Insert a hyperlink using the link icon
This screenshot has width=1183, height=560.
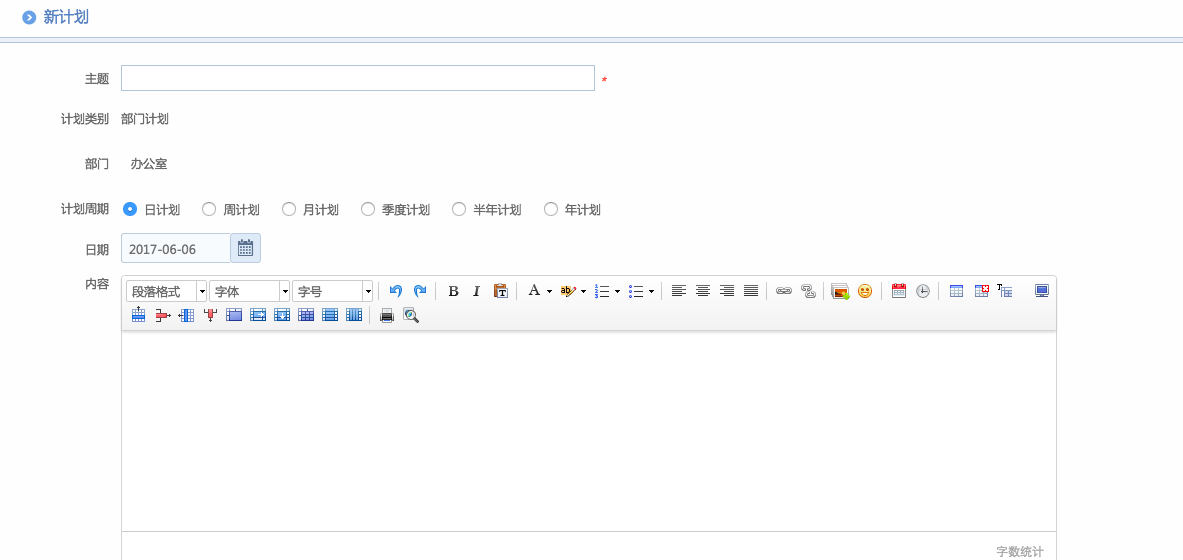(x=784, y=291)
